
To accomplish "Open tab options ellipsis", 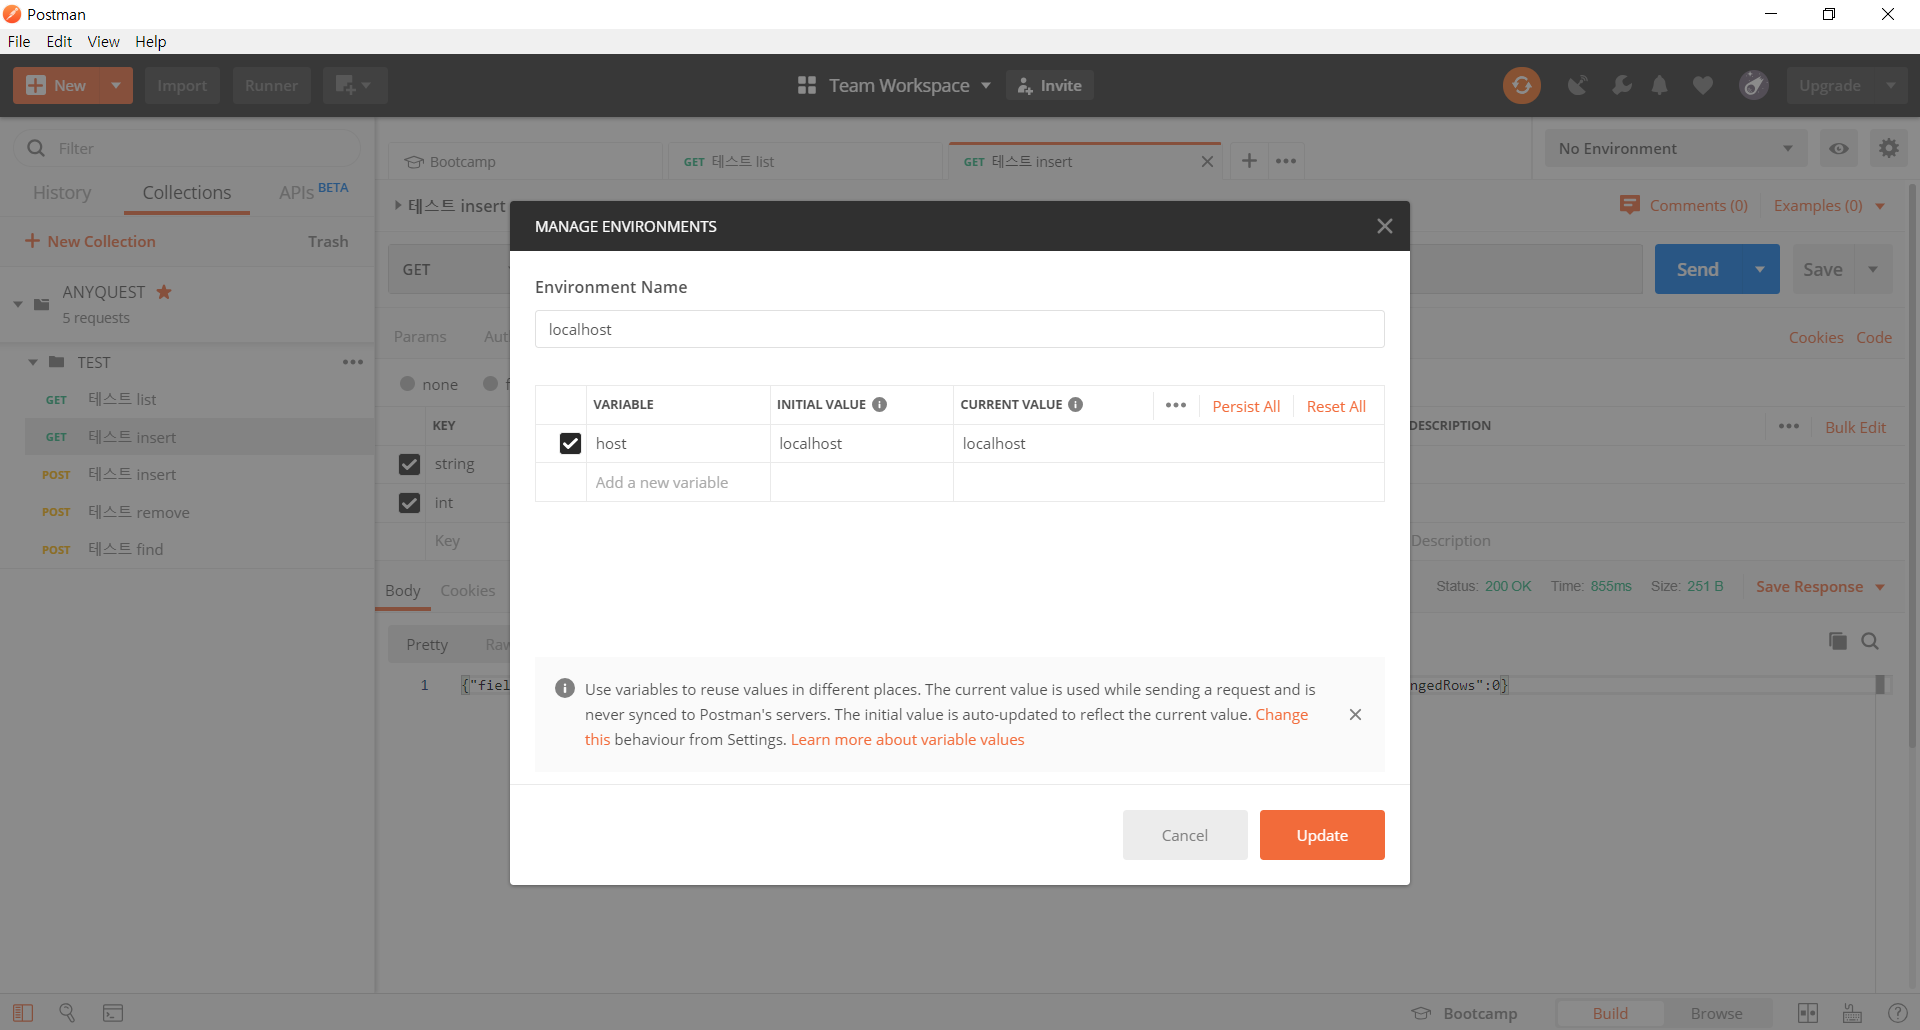I will (1286, 160).
